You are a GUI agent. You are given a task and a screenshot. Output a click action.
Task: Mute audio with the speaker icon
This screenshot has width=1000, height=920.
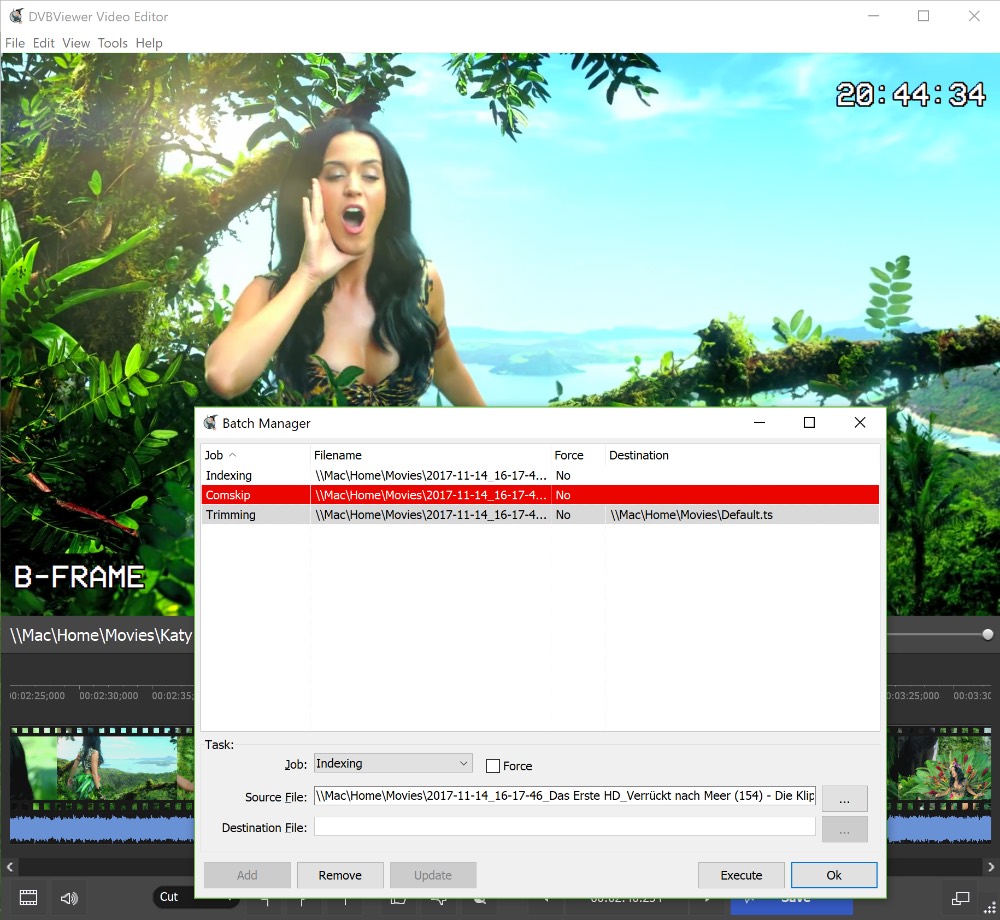tap(69, 897)
